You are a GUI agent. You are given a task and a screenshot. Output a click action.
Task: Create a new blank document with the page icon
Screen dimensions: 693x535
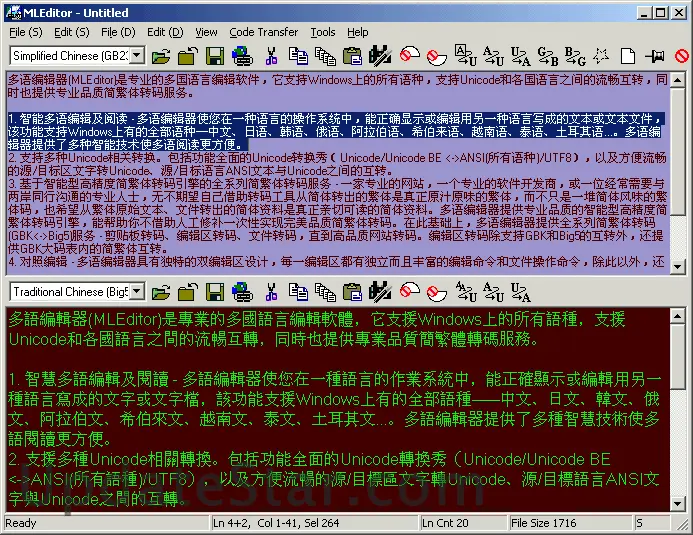(628, 56)
